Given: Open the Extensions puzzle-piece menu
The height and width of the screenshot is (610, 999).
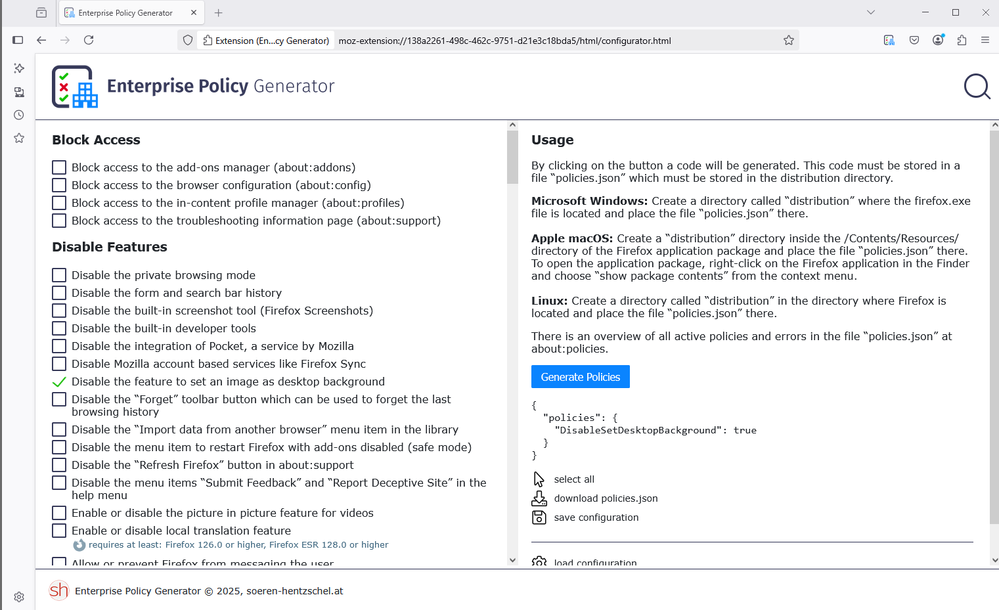Looking at the screenshot, I should [x=962, y=40].
